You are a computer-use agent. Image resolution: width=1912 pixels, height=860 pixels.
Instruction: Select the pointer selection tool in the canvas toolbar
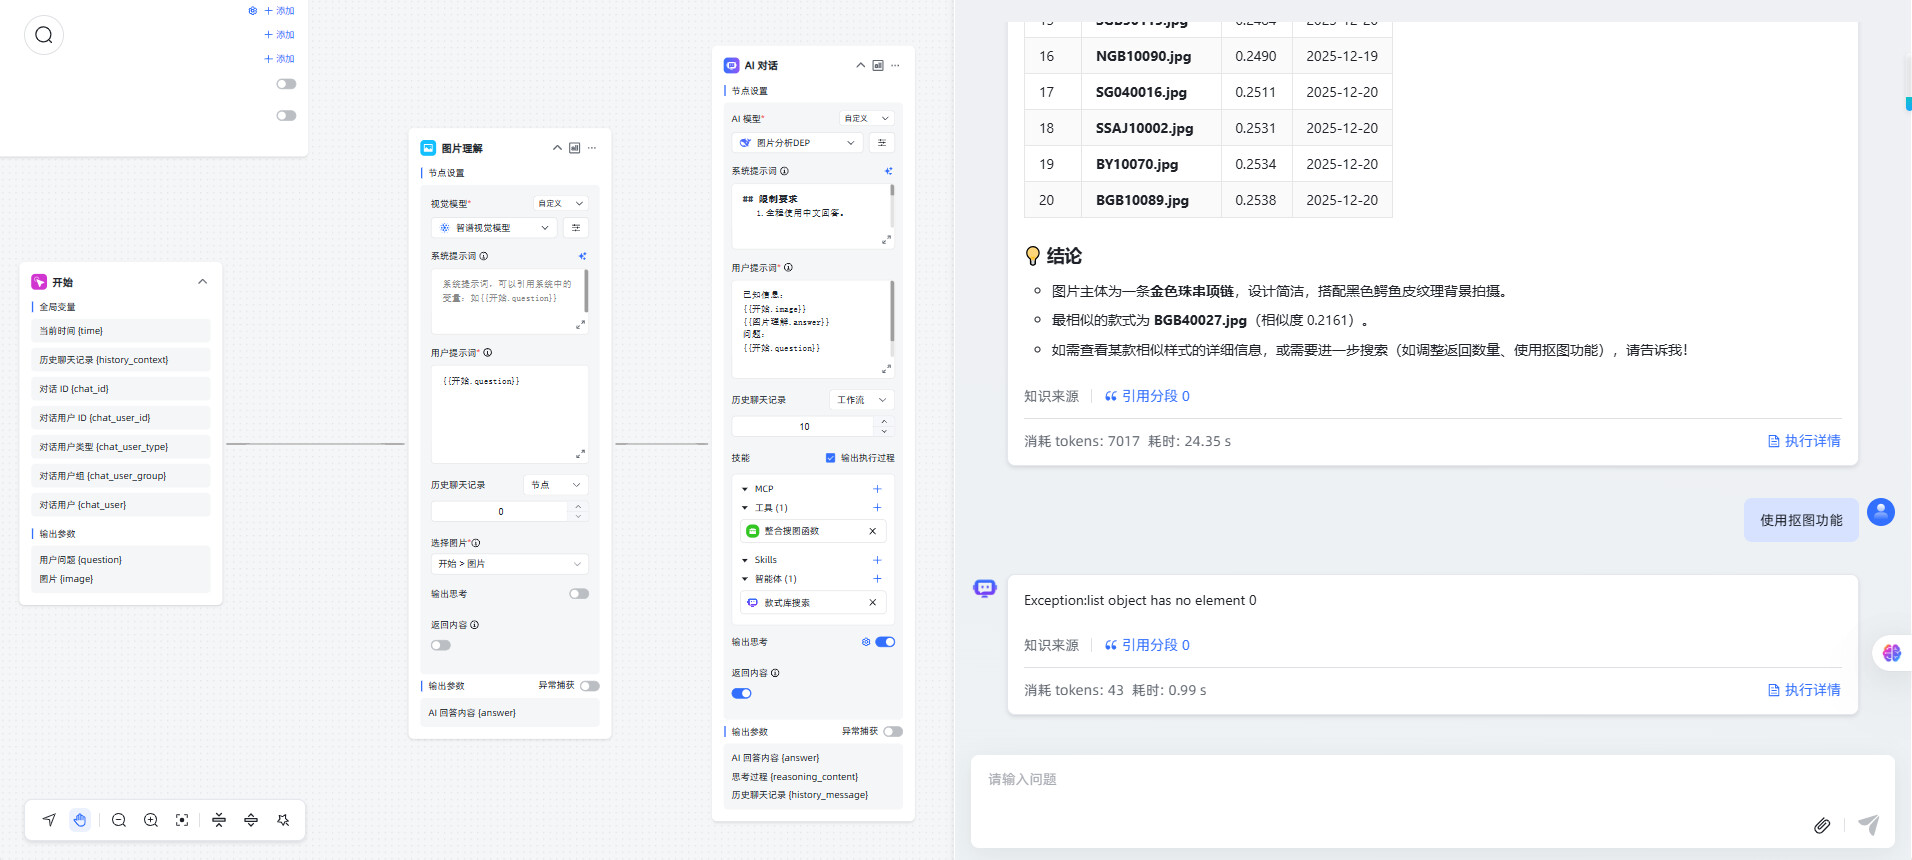49,820
